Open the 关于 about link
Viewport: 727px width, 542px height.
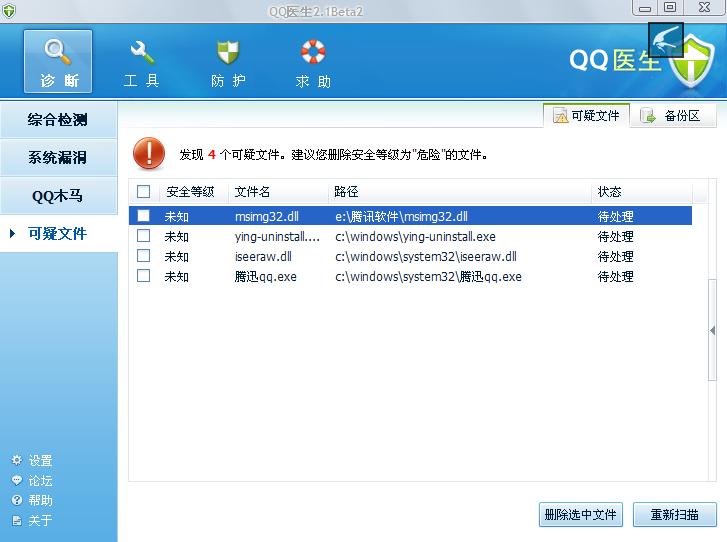pyautogui.click(x=40, y=520)
